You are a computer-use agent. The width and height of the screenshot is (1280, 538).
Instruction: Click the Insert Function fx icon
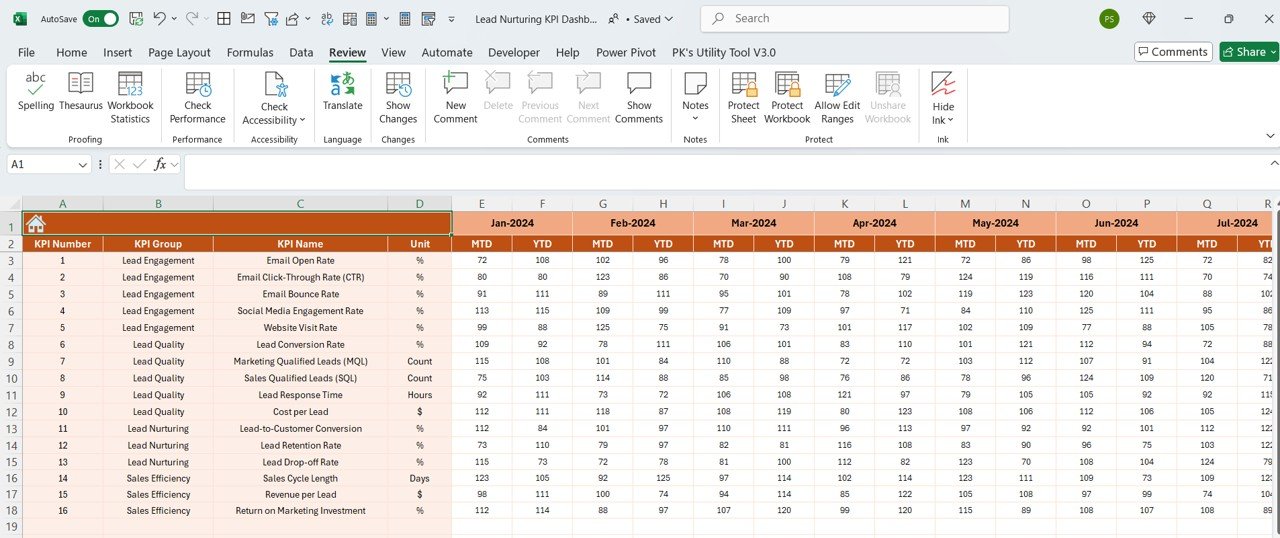pos(160,164)
